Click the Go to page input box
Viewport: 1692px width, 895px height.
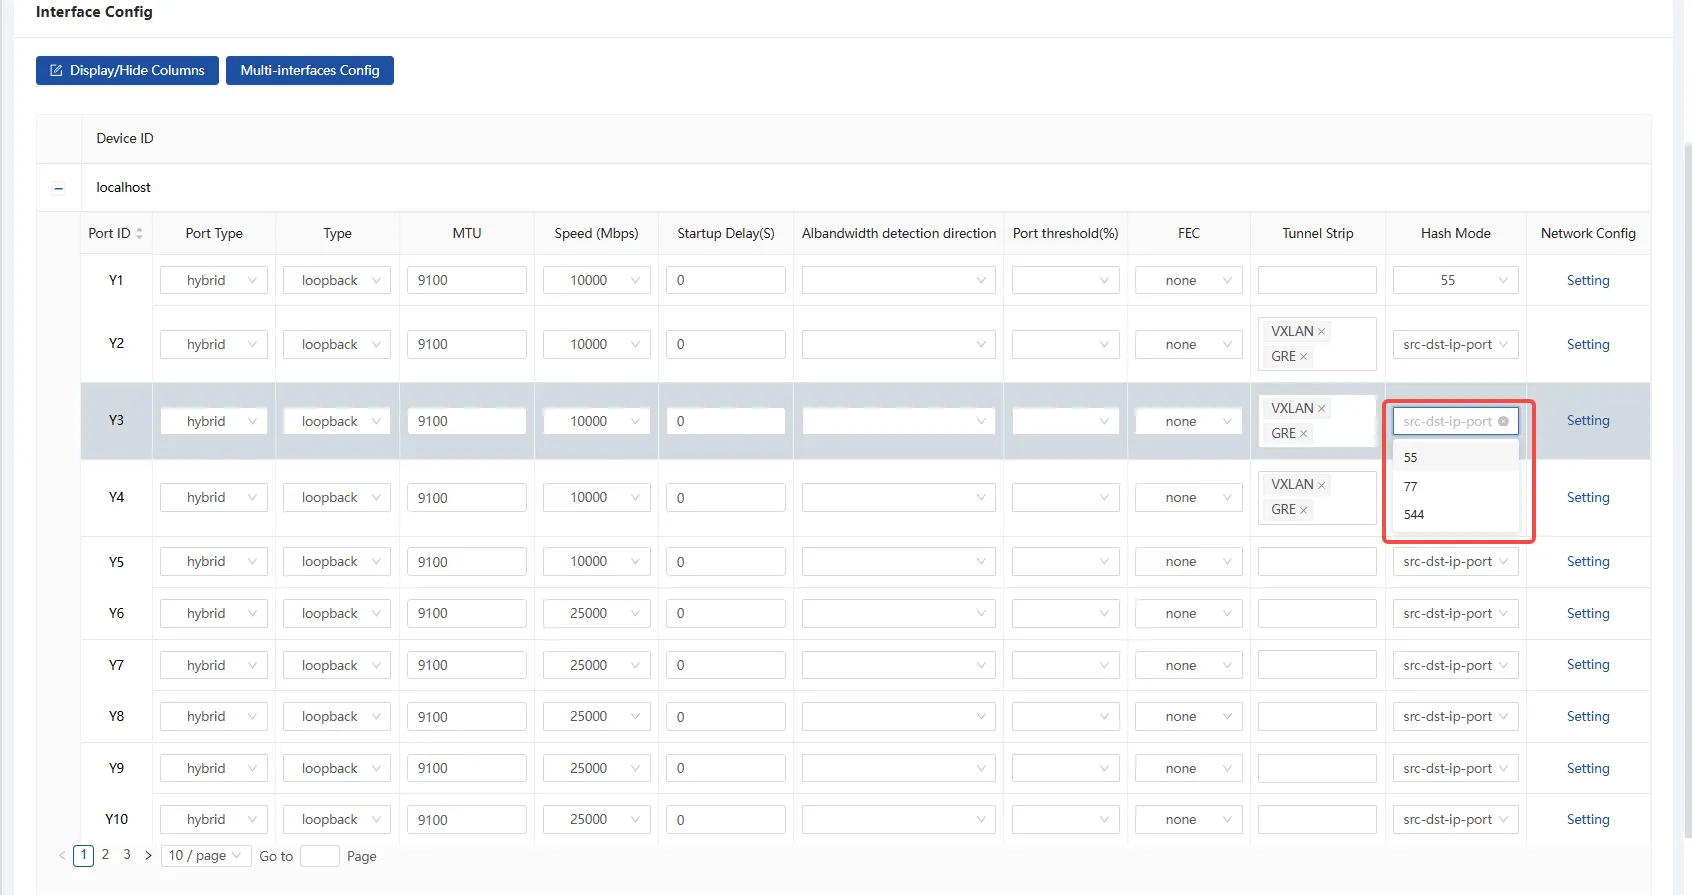(320, 856)
